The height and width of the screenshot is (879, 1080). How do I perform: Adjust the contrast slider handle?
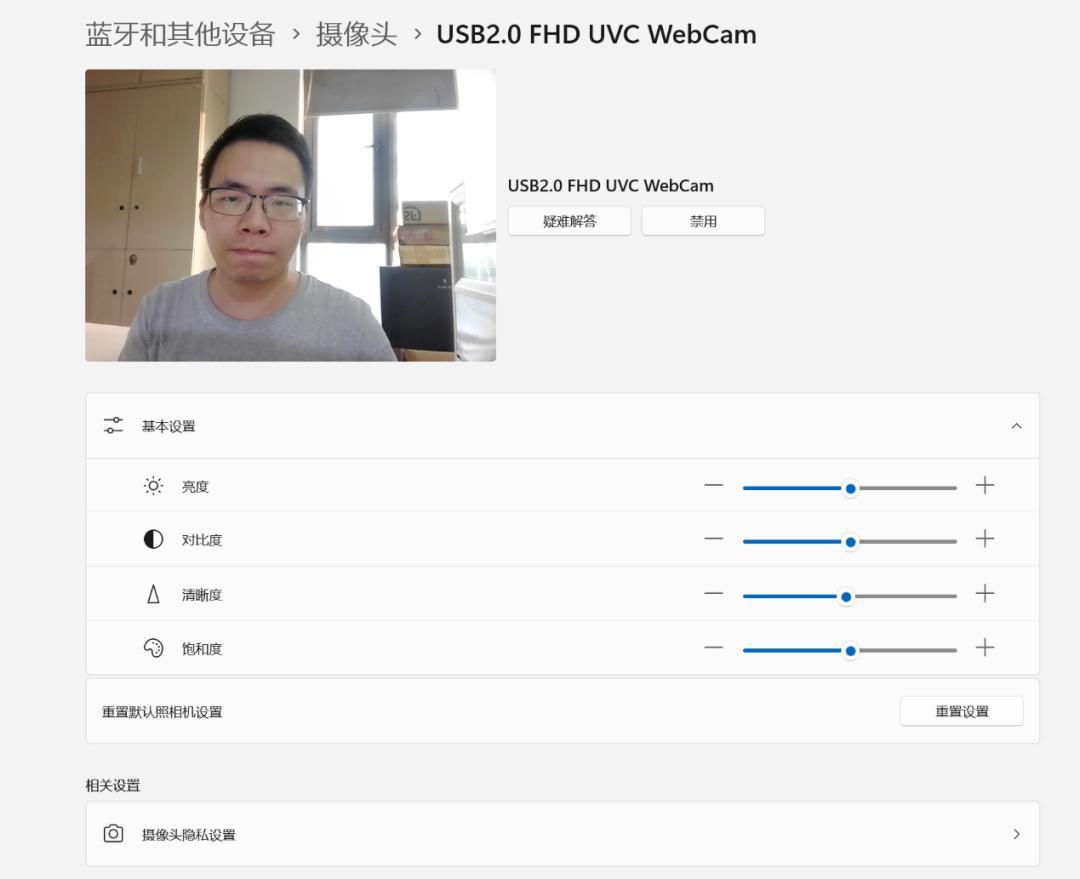[x=851, y=540]
